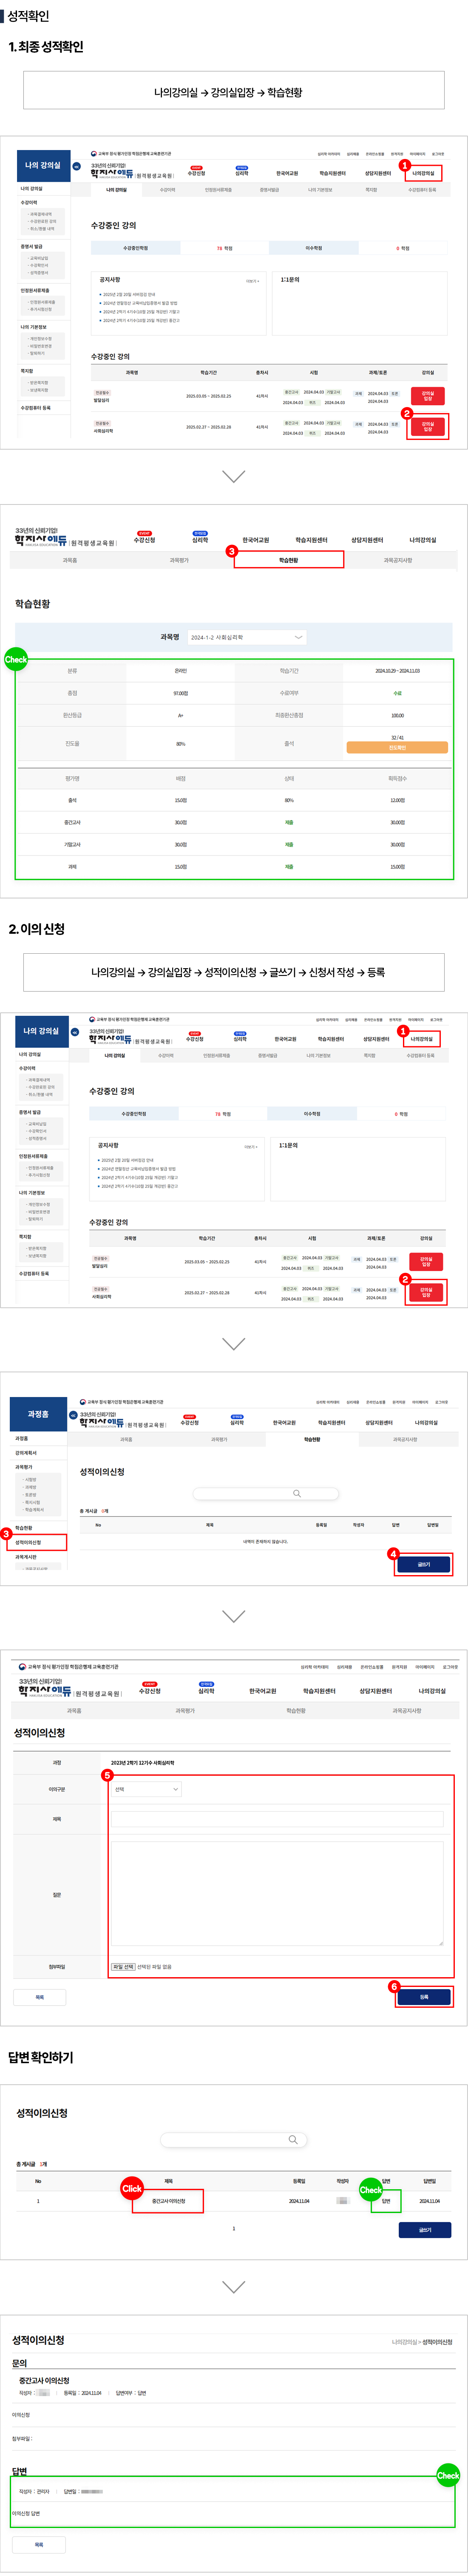Click the 글쓰기 button marked step 4
The height and width of the screenshot is (2576, 468).
point(423,1564)
